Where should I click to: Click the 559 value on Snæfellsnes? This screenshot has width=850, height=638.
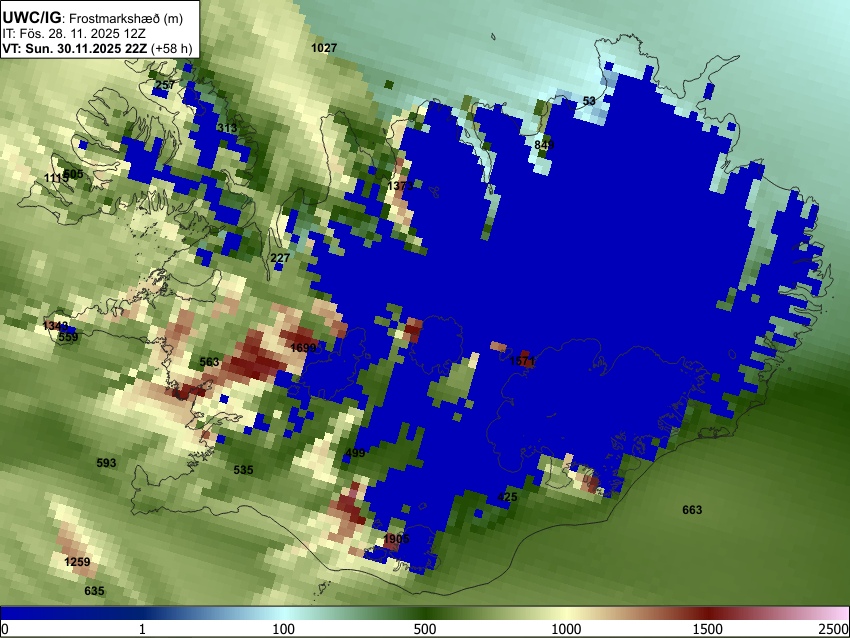tap(68, 337)
